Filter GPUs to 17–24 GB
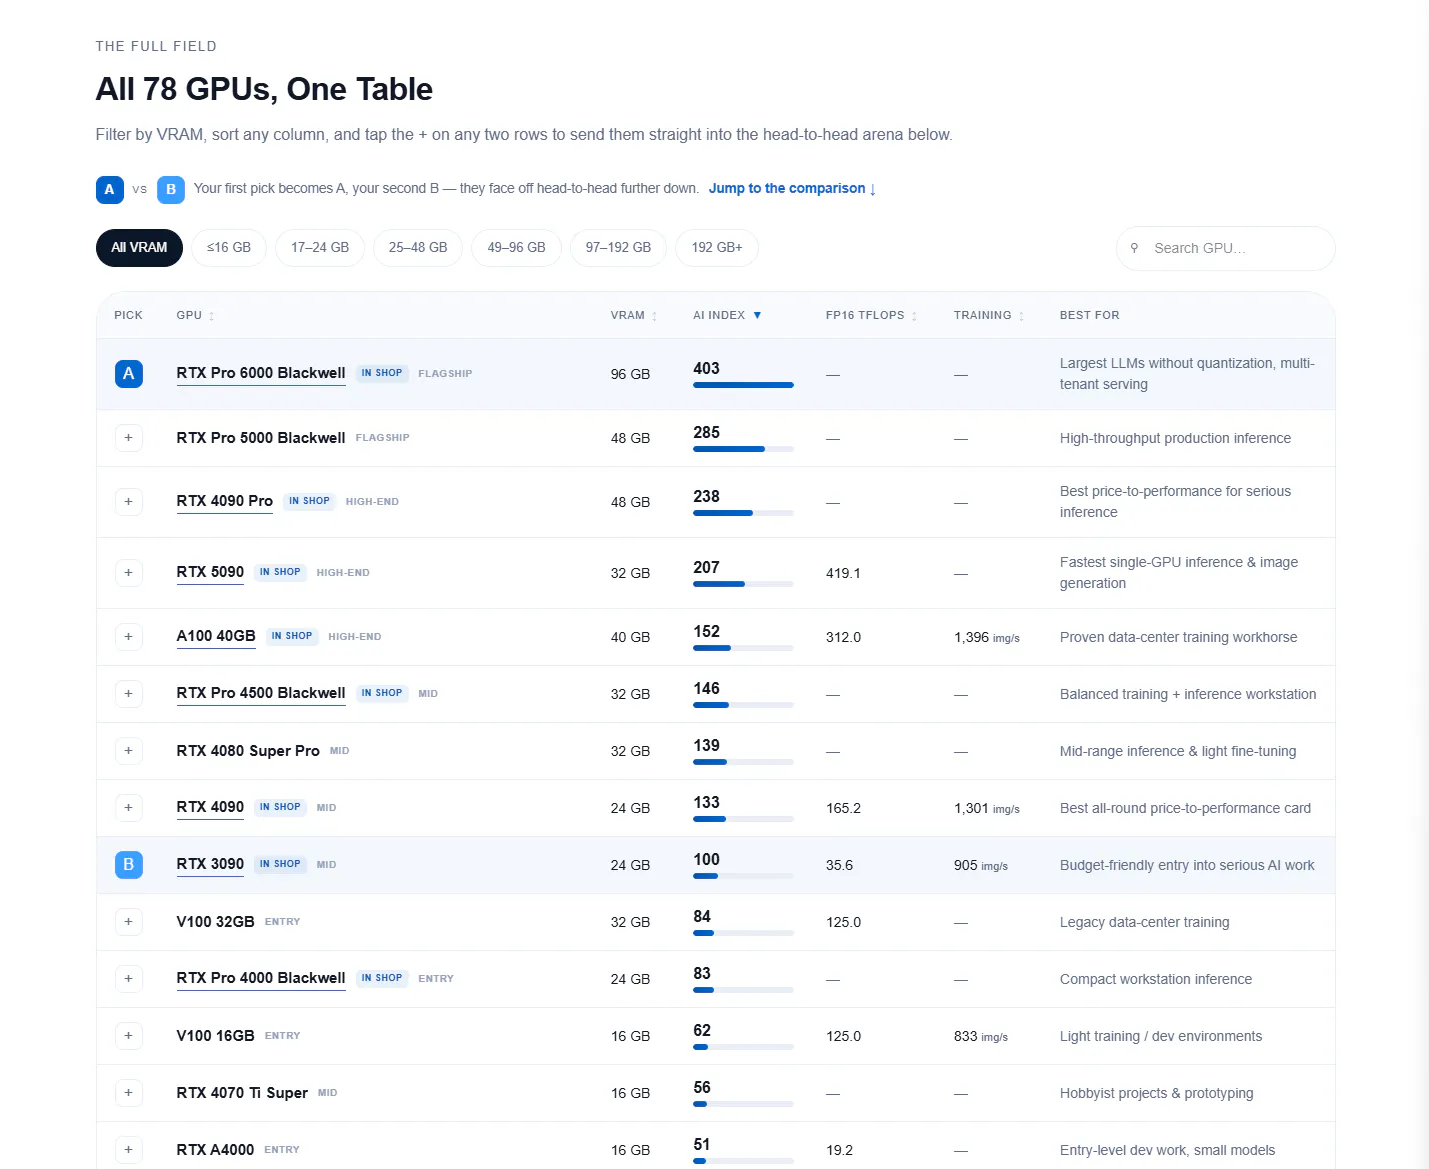1429x1169 pixels. coord(320,248)
